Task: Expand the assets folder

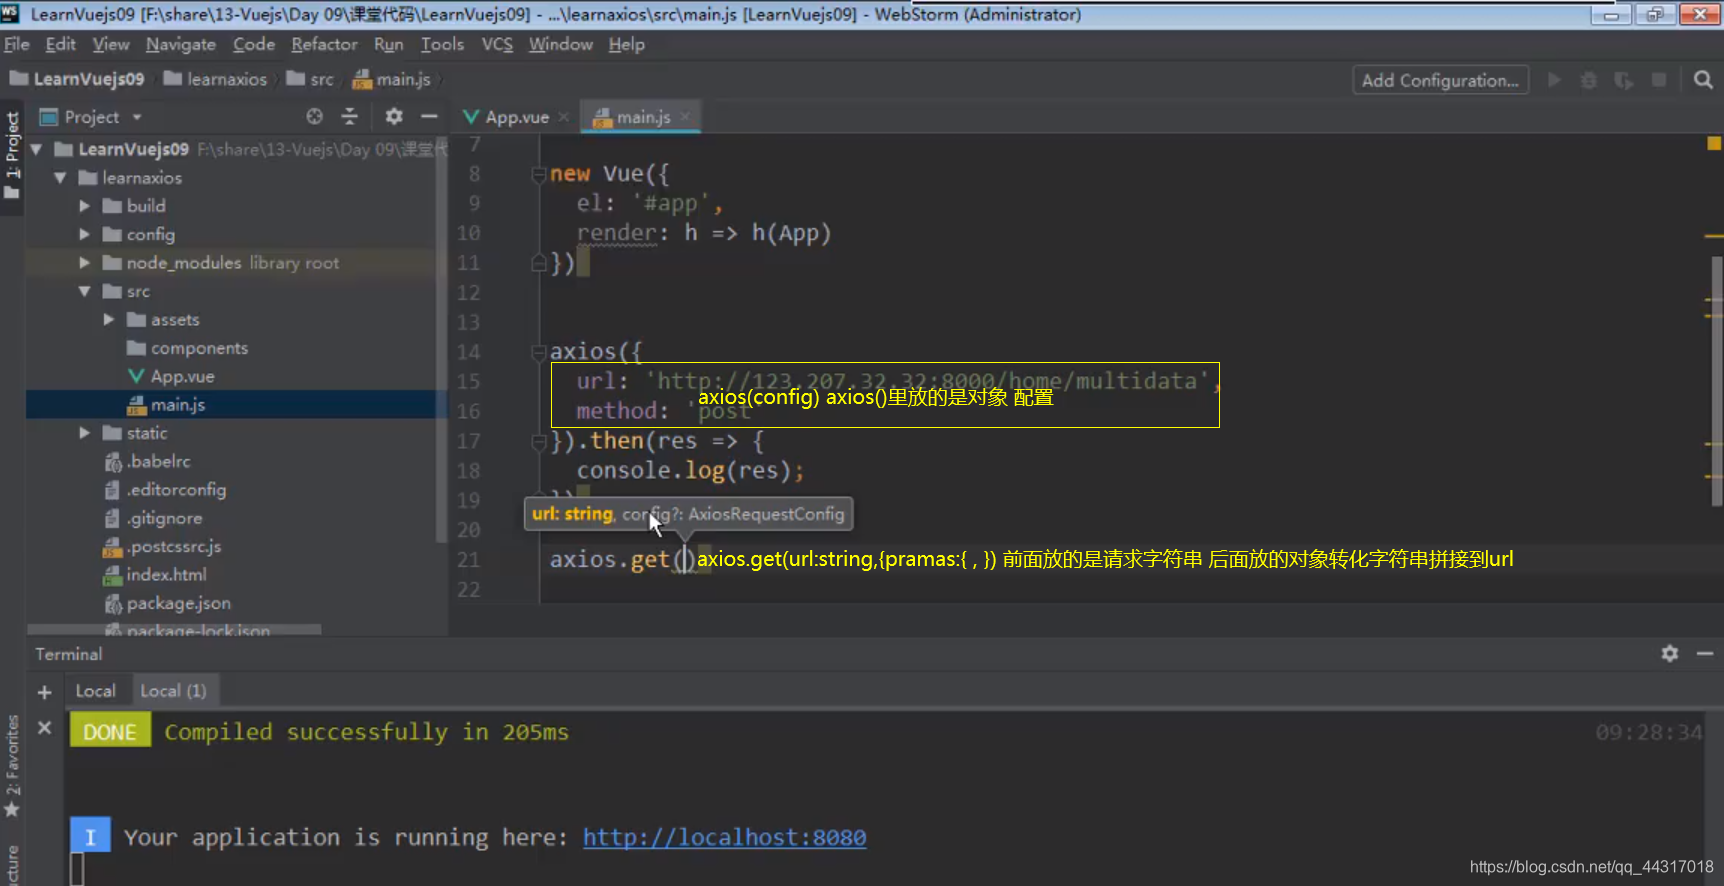Action: tap(109, 320)
